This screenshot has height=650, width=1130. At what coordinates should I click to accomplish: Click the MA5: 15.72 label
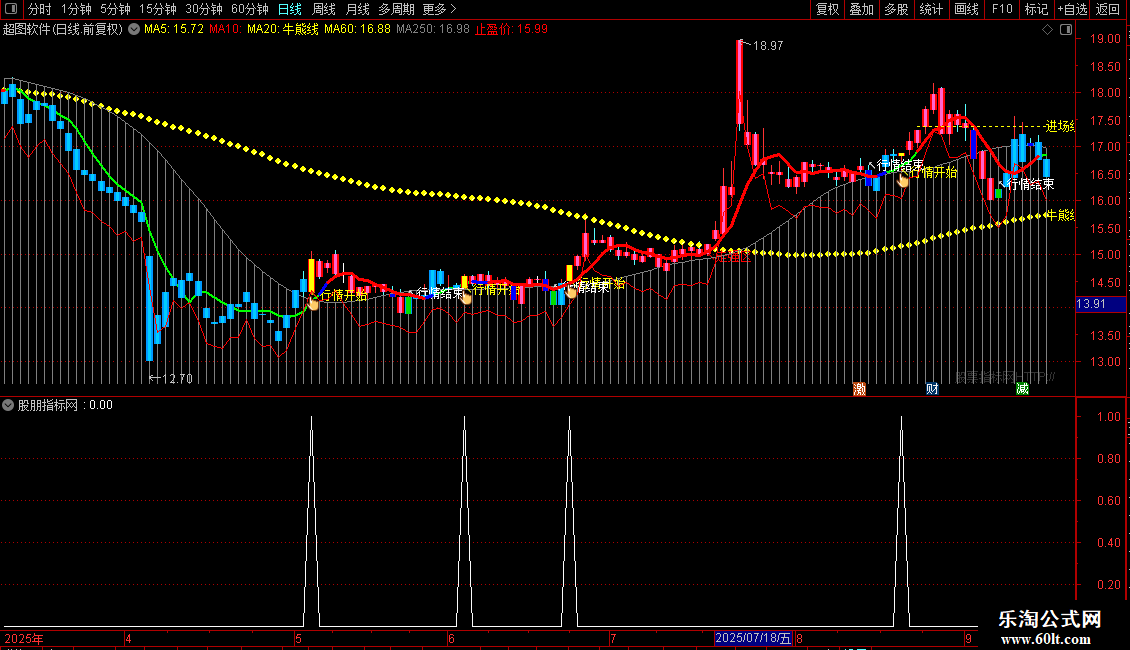pyautogui.click(x=174, y=30)
